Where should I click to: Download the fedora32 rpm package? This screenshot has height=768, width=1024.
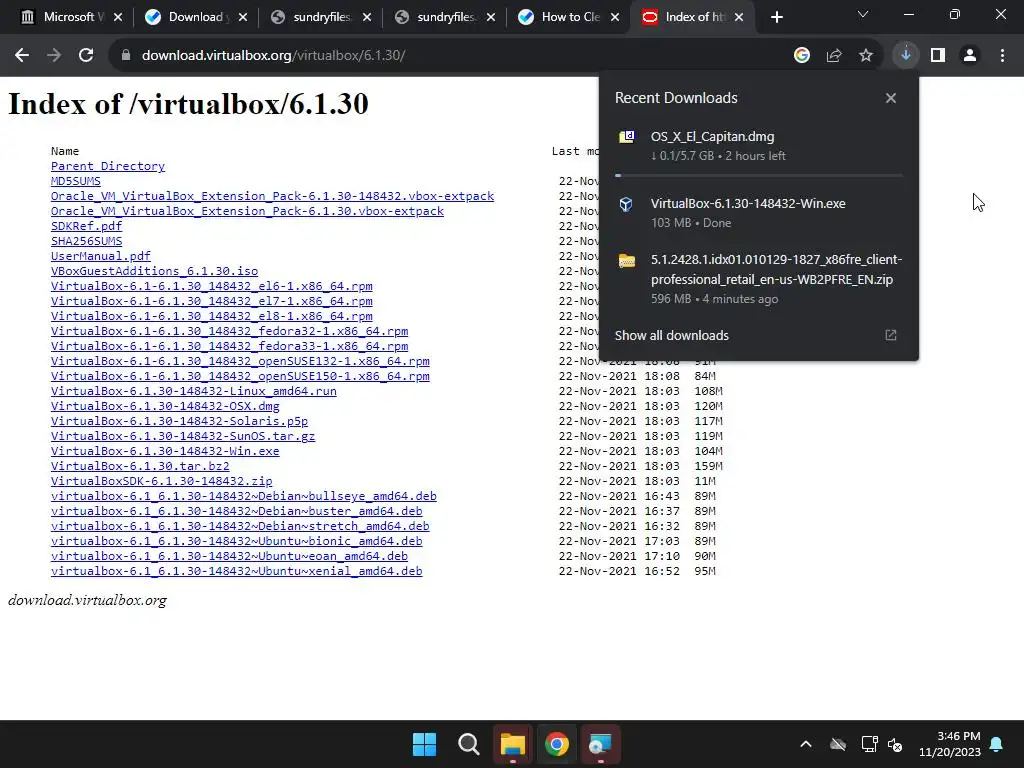point(229,331)
